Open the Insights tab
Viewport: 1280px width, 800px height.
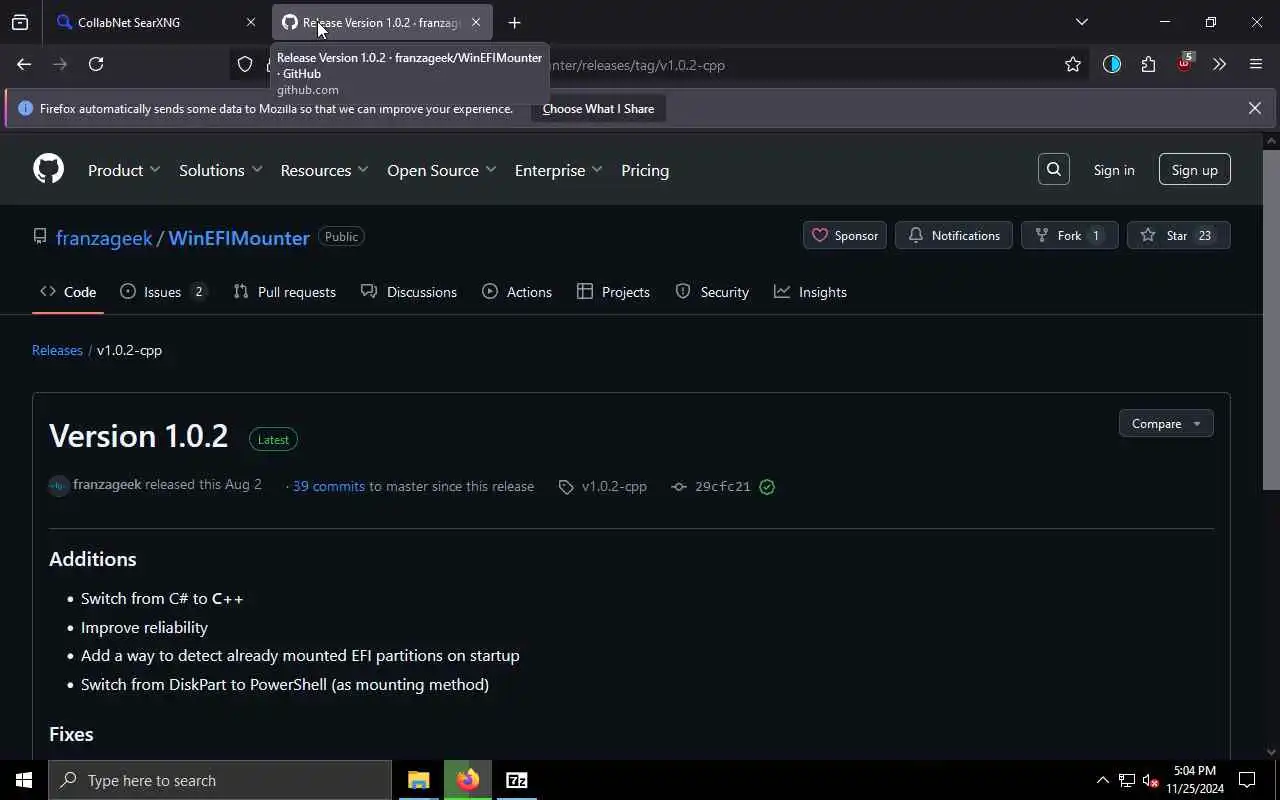811,292
